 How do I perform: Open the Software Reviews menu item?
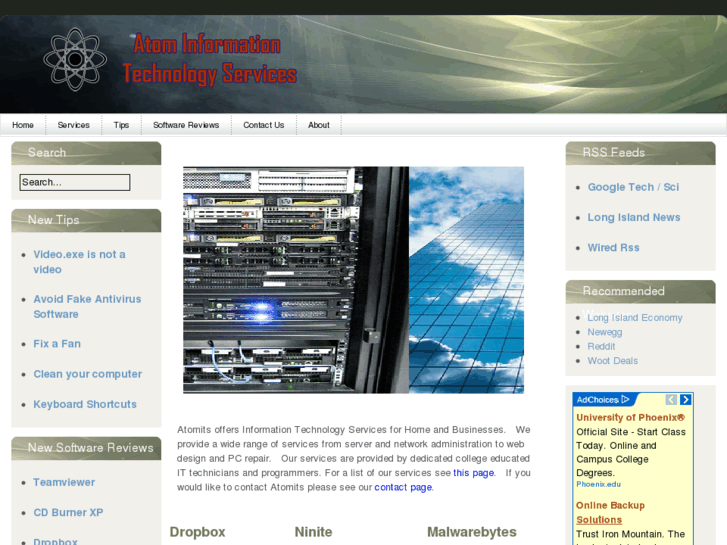(x=186, y=125)
